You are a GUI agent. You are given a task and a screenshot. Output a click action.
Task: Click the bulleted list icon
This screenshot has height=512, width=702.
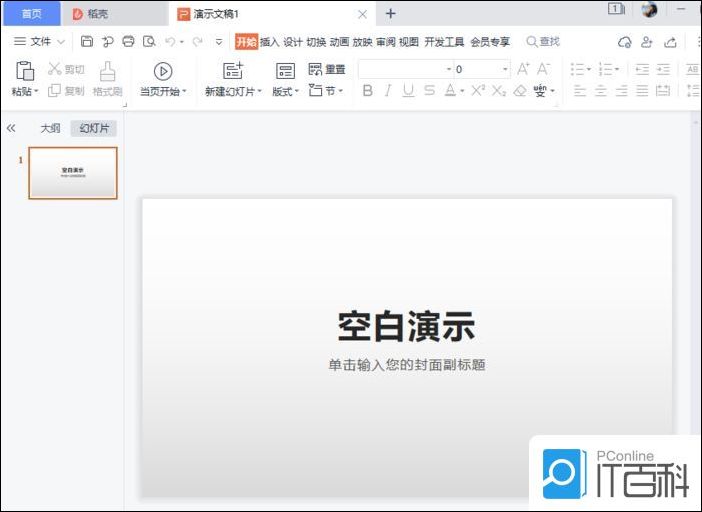[577, 69]
